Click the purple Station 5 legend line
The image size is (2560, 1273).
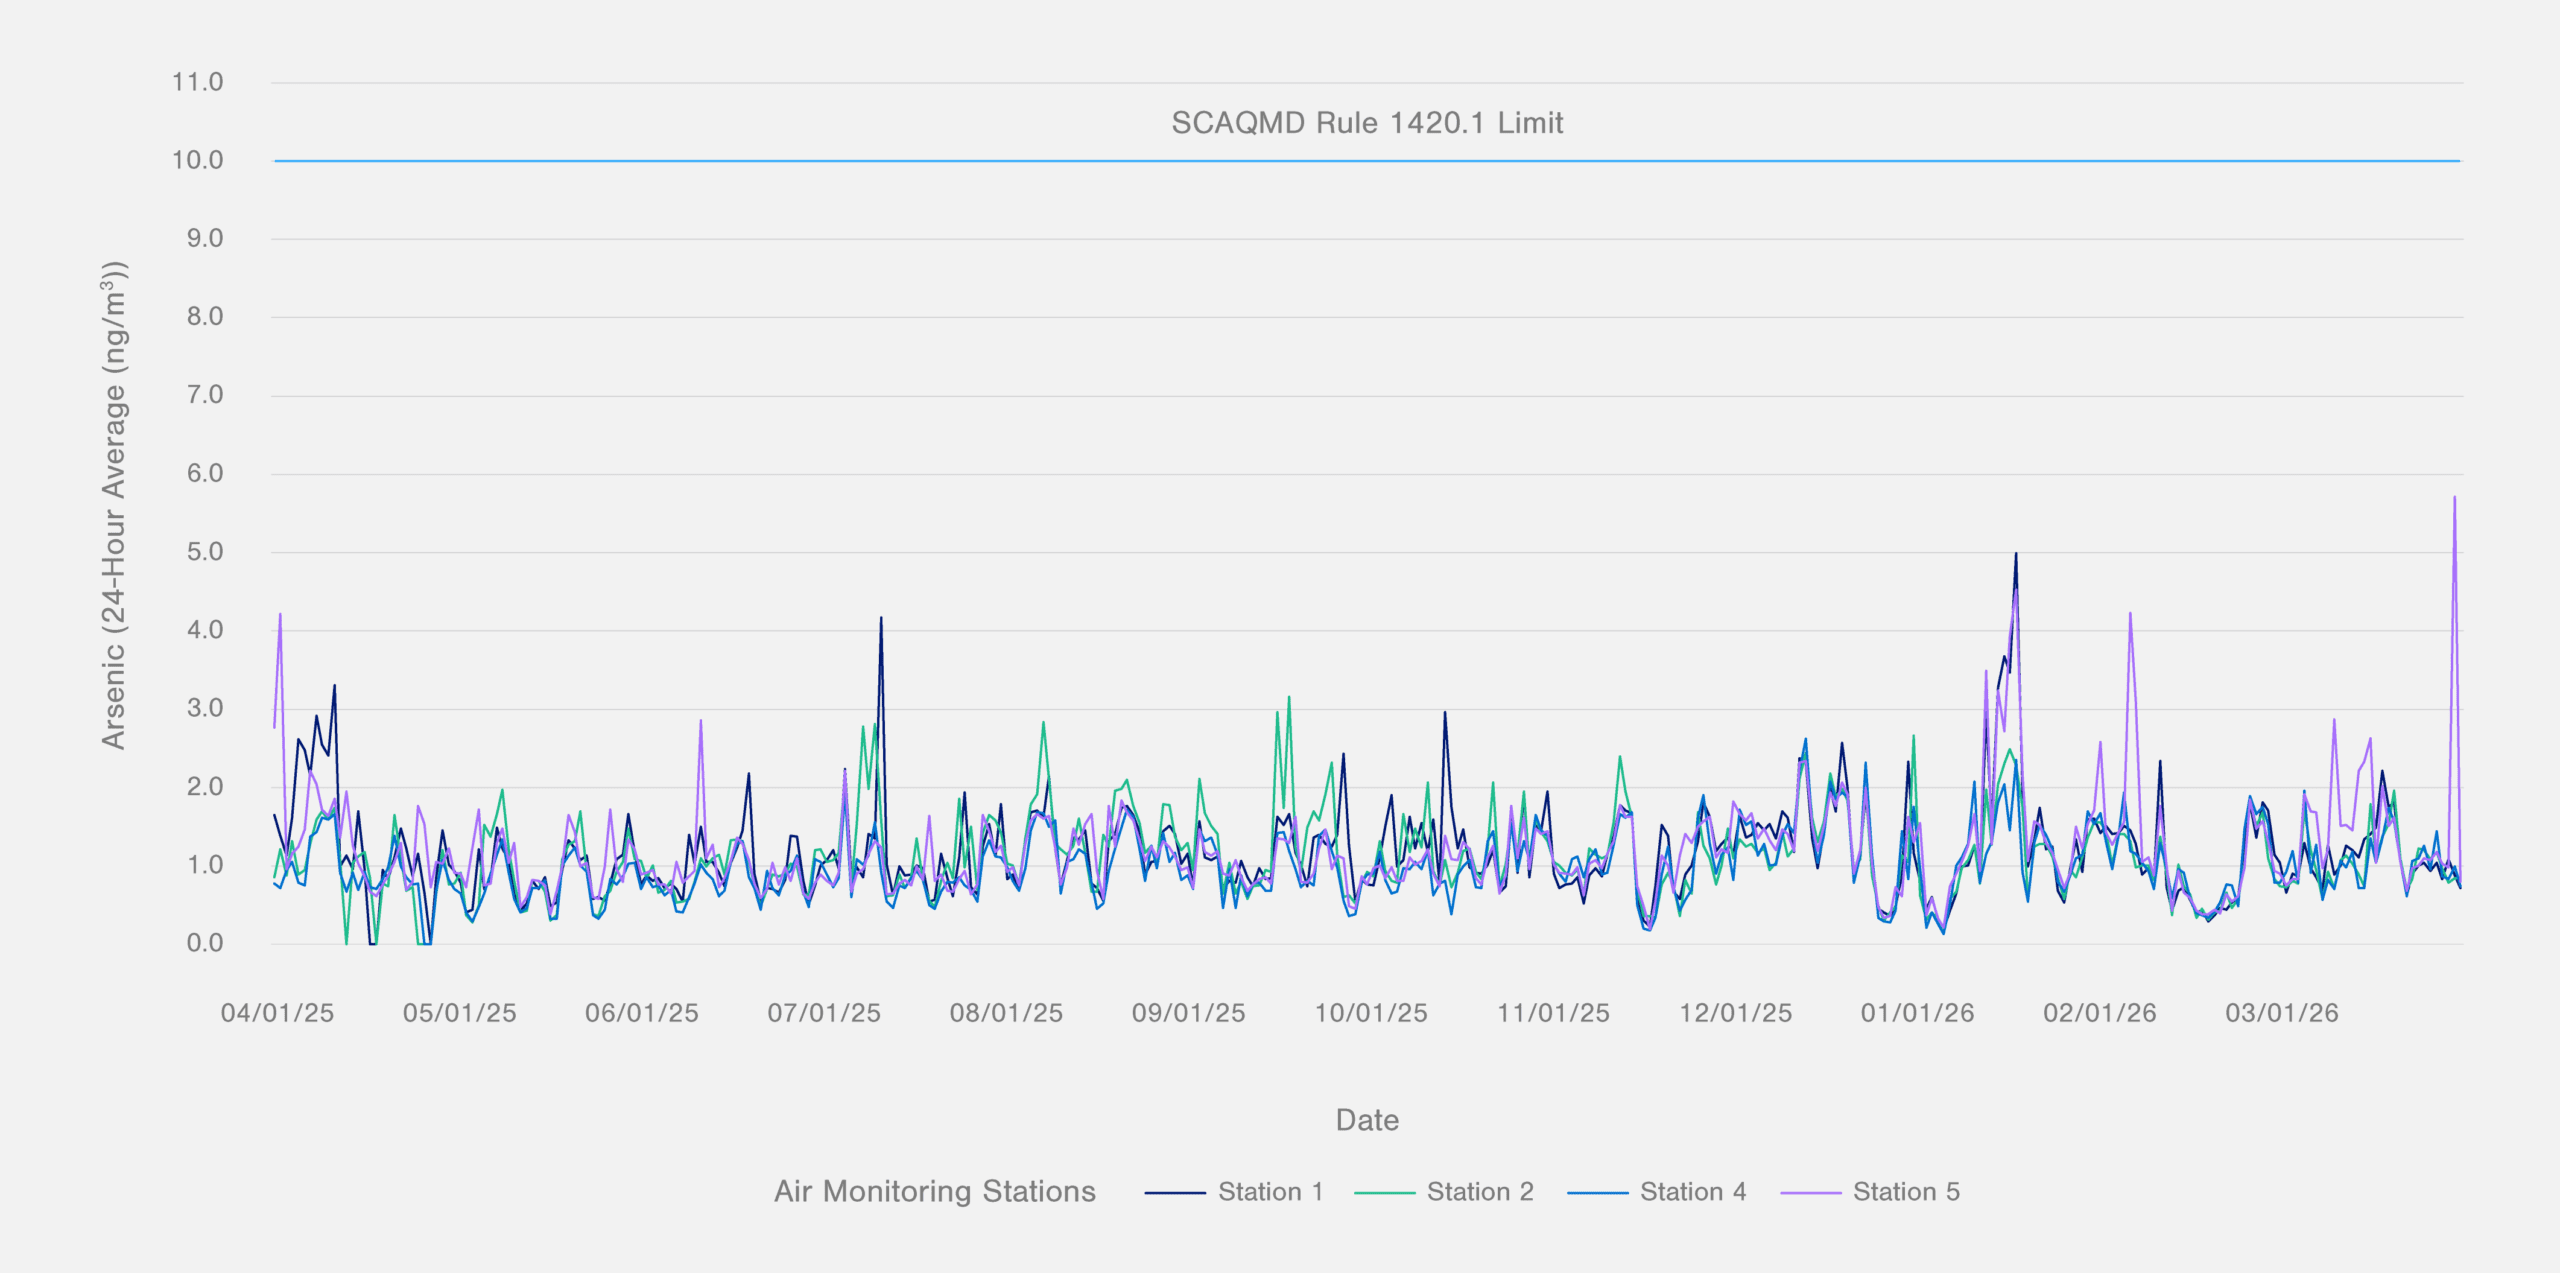1811,1193
